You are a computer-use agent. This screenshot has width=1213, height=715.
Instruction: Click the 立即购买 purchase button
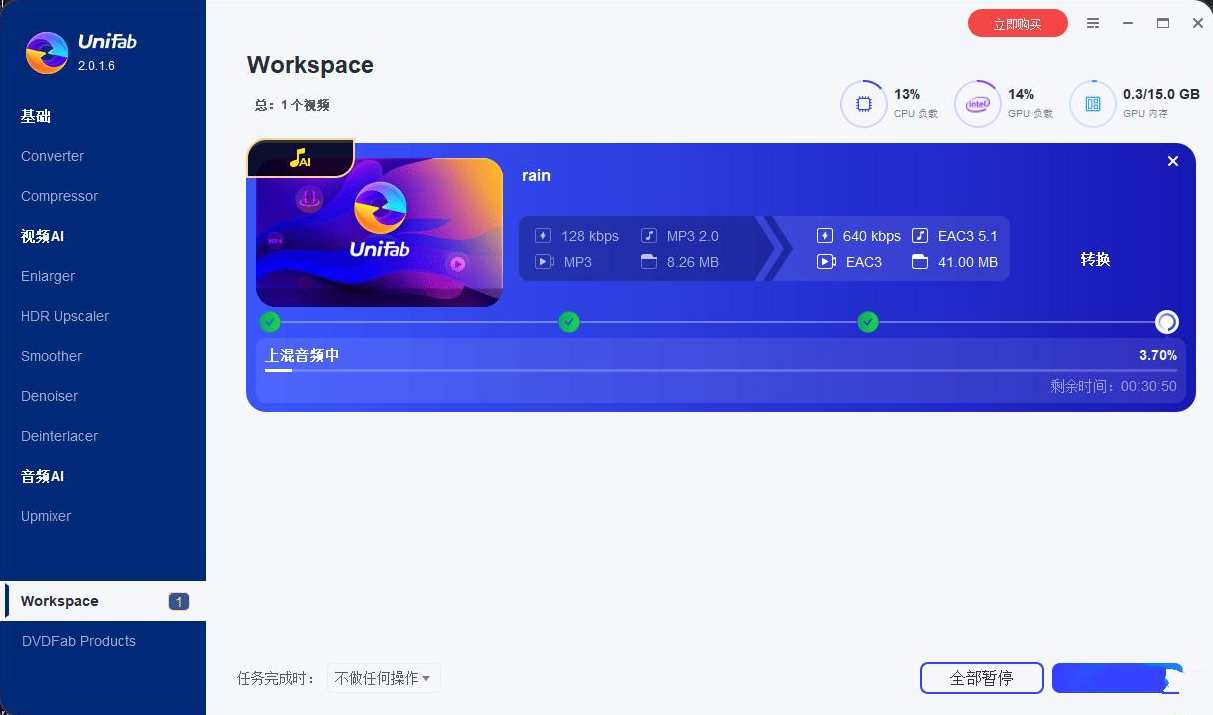(1018, 22)
